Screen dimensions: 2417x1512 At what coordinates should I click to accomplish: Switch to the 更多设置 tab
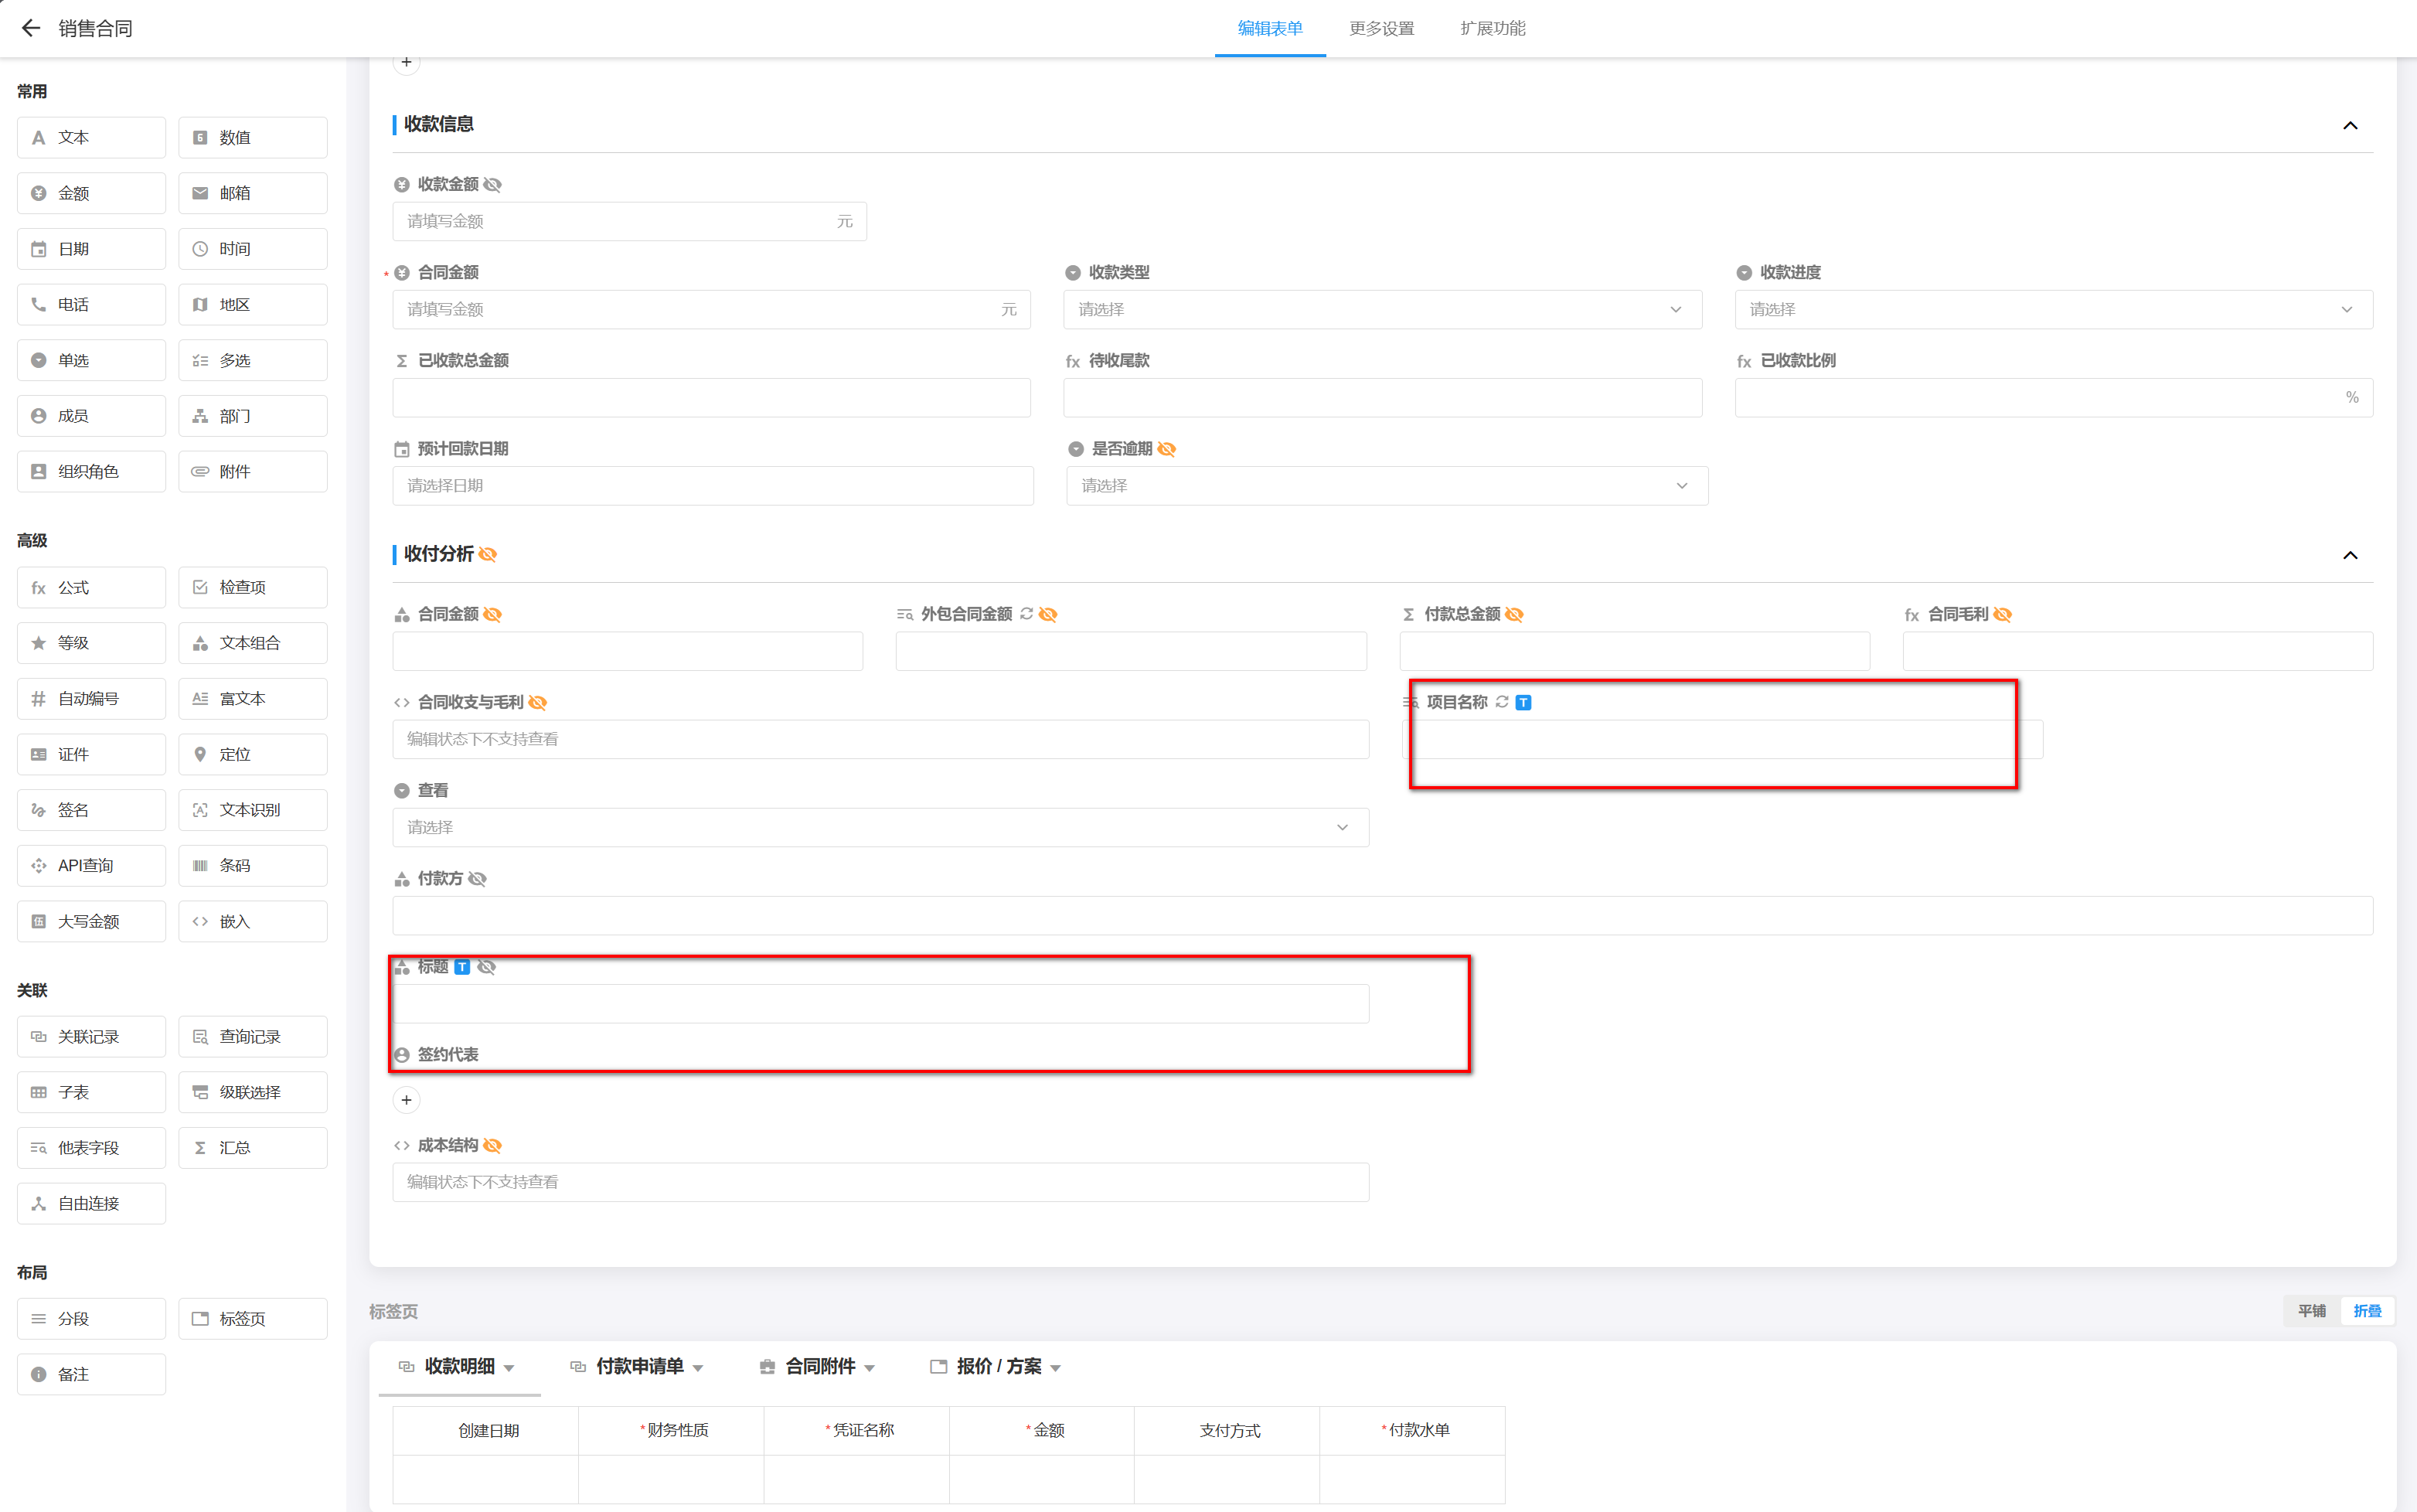coord(1381,28)
